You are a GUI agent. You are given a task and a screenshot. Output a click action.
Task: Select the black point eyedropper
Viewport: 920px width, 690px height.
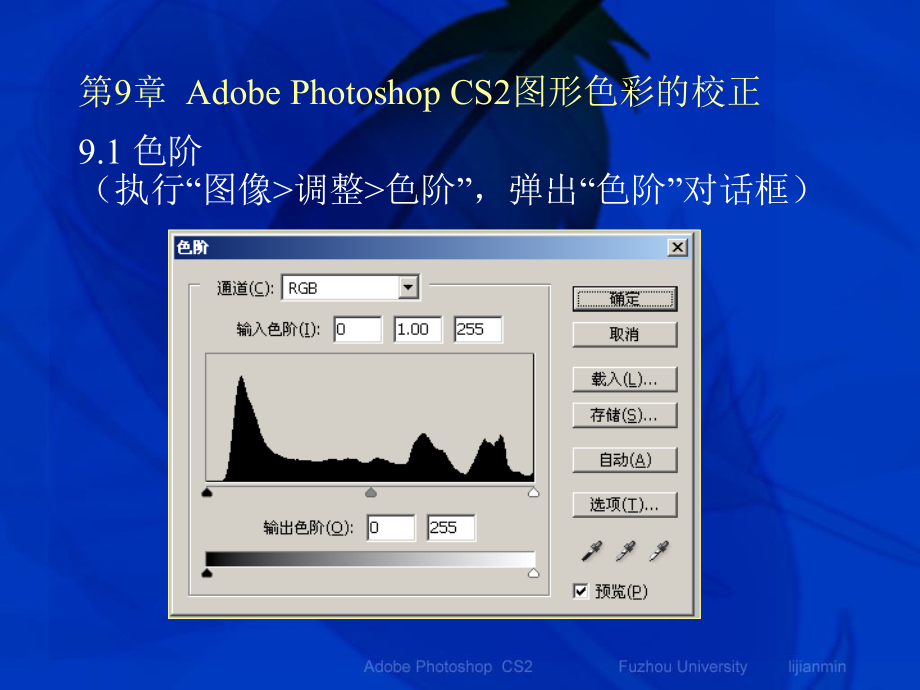click(x=590, y=550)
